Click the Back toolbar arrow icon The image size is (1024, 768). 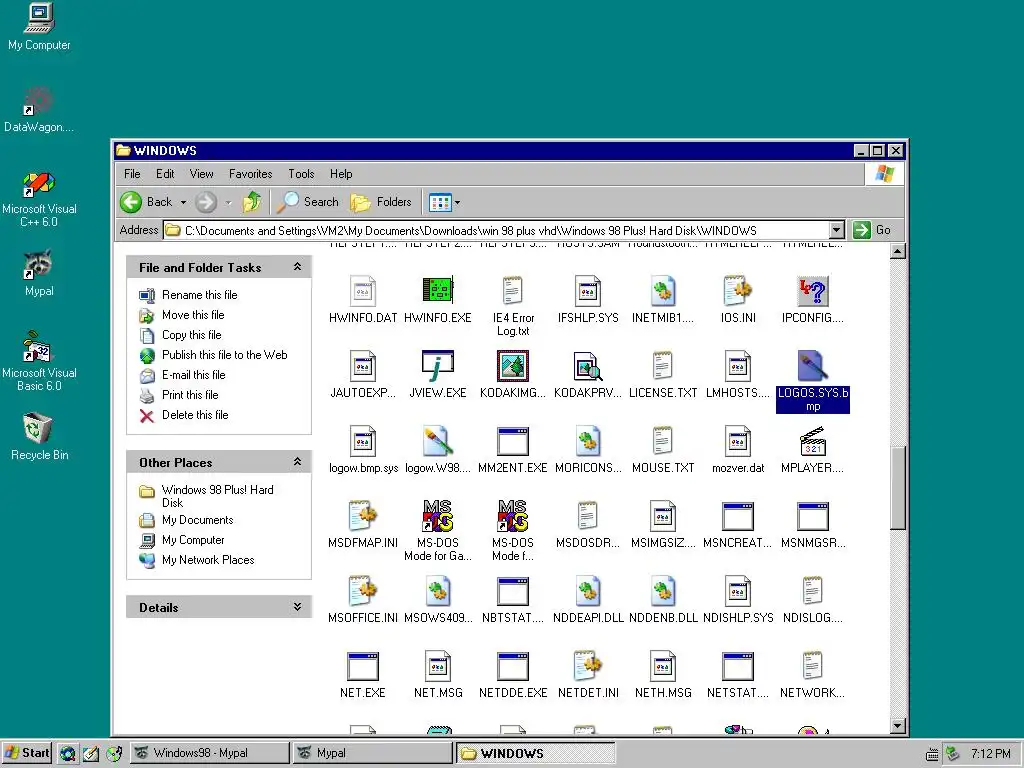tap(131, 202)
